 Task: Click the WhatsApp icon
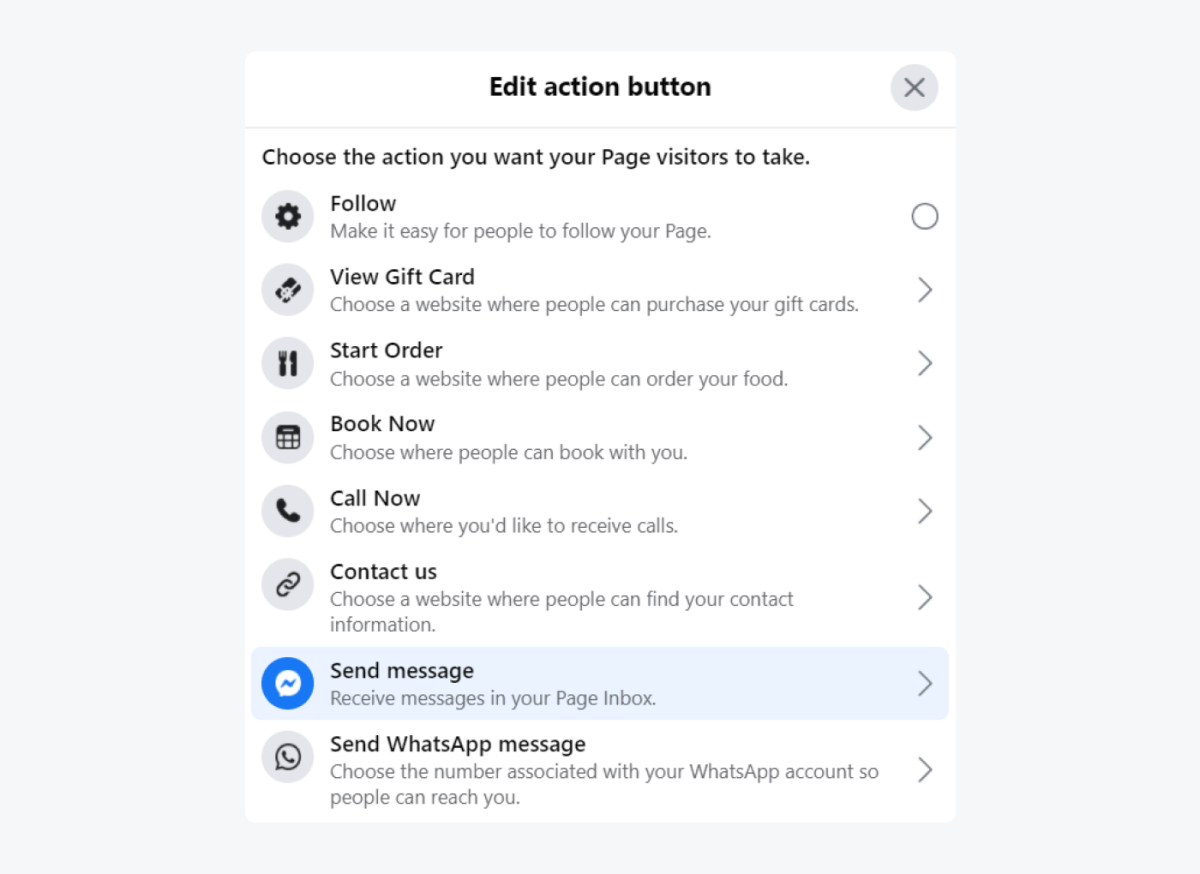287,757
